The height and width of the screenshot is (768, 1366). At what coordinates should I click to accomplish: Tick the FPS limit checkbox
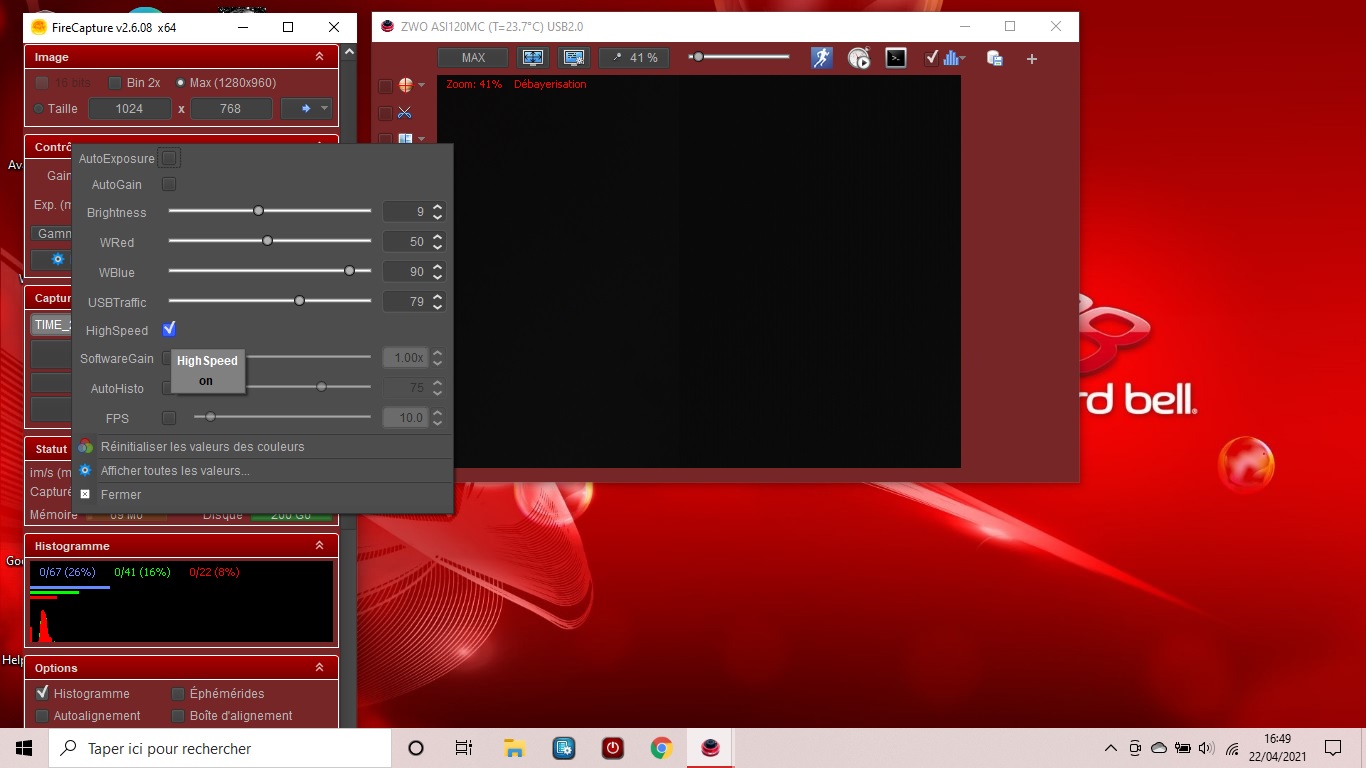169,418
